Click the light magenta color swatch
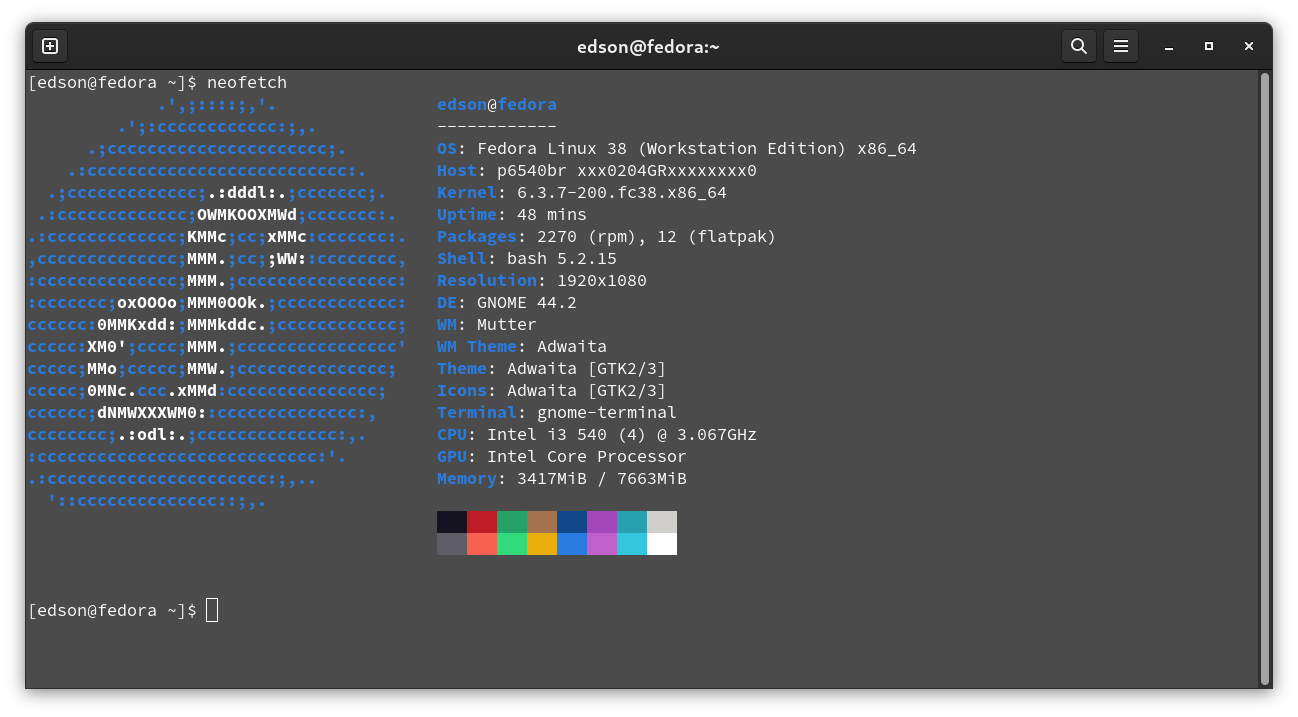1298x717 pixels. point(602,544)
